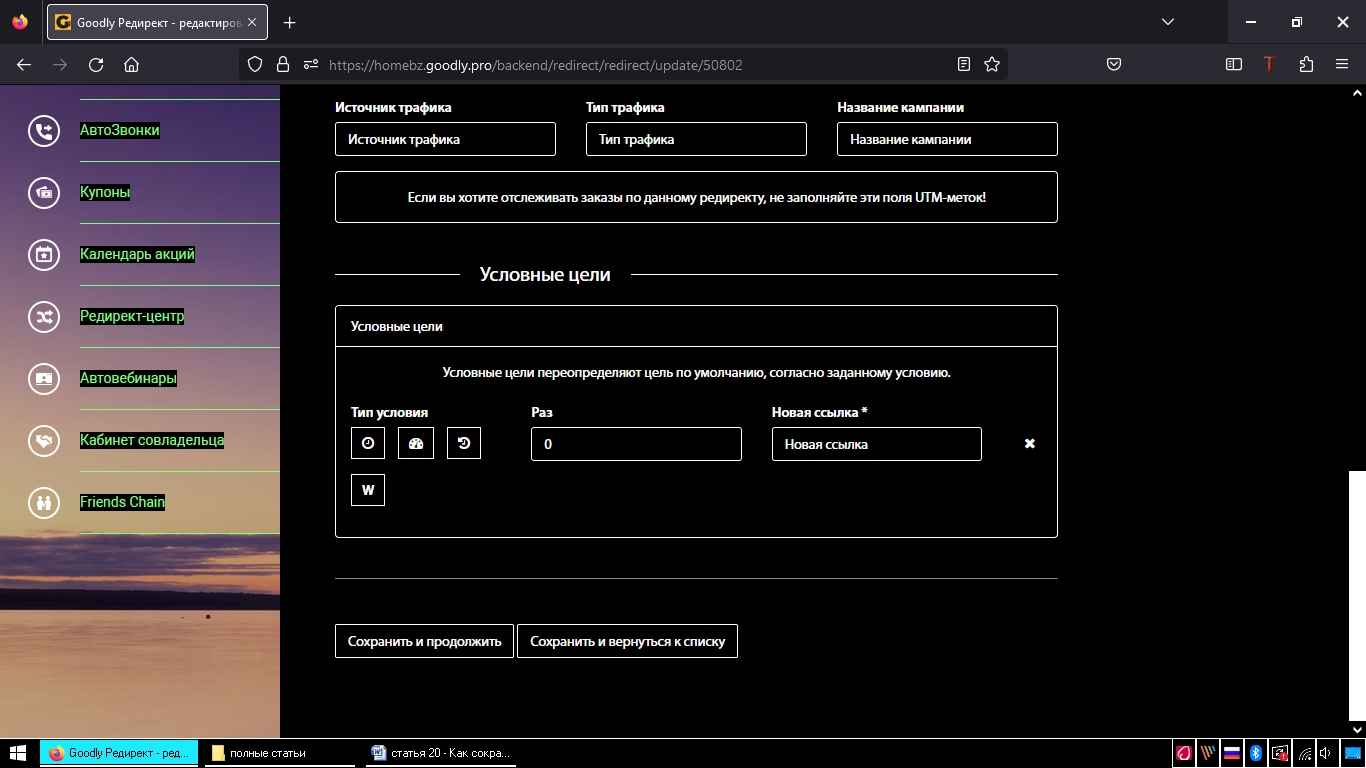Click the UTM-меток warning notice text

697,197
